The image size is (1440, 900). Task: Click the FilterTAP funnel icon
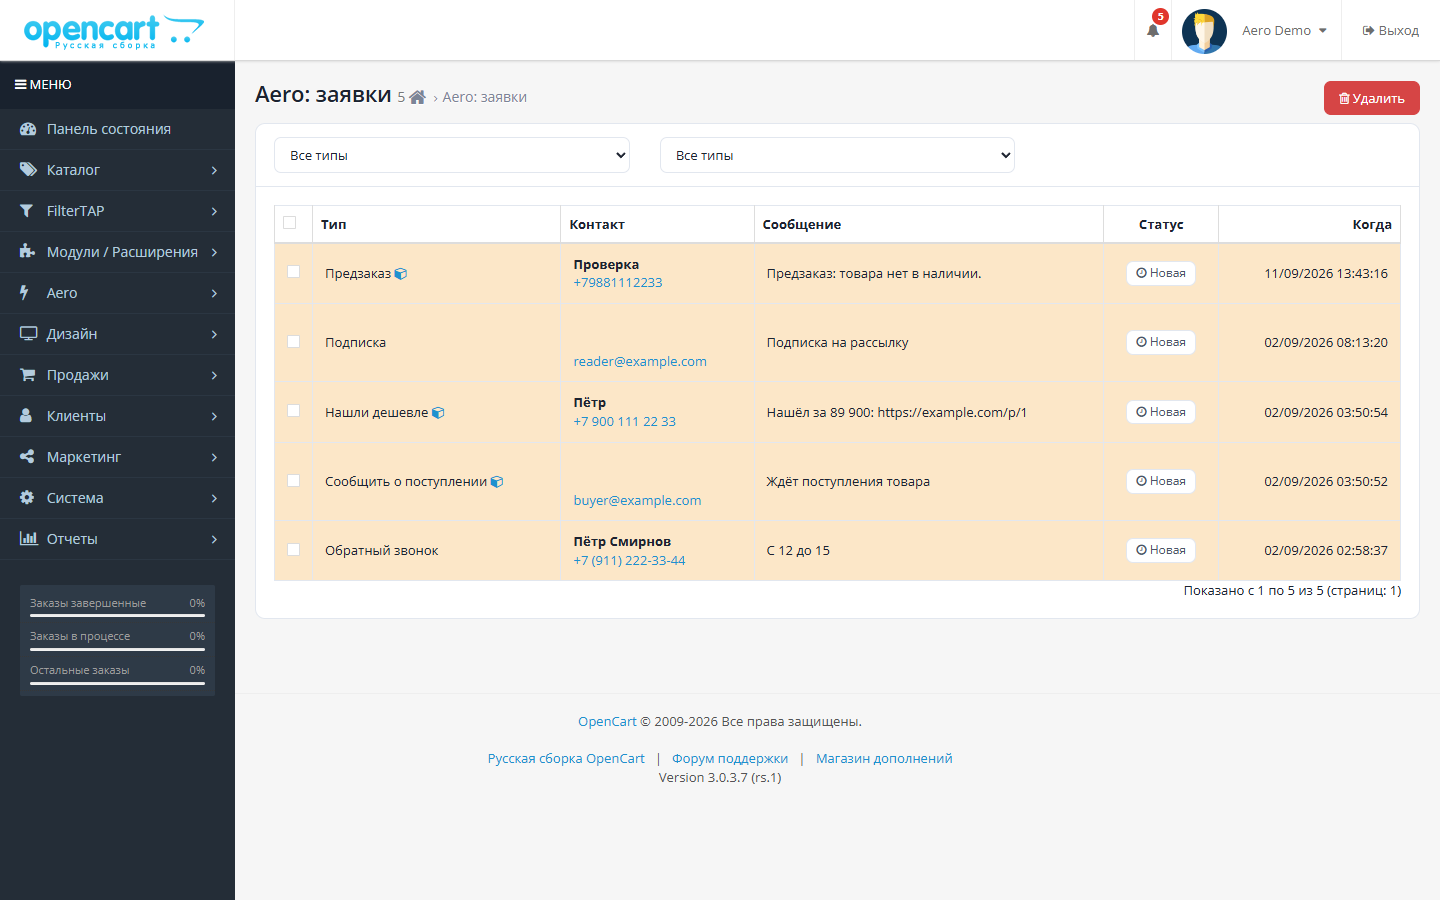tap(27, 211)
